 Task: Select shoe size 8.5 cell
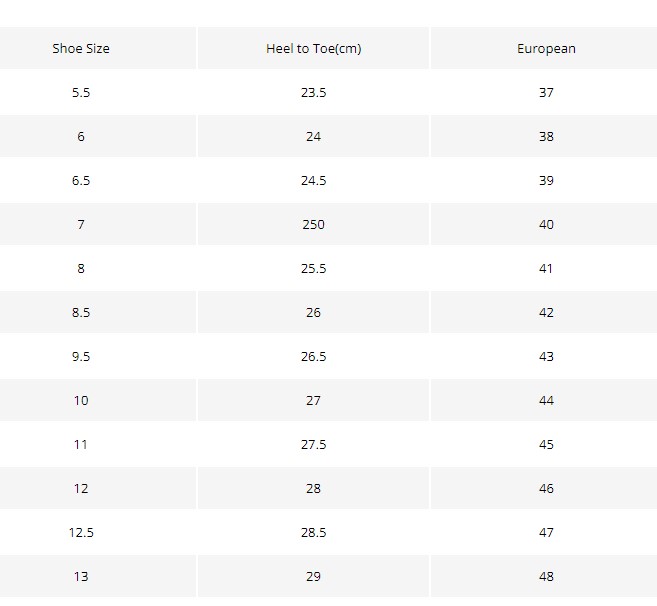click(x=81, y=313)
